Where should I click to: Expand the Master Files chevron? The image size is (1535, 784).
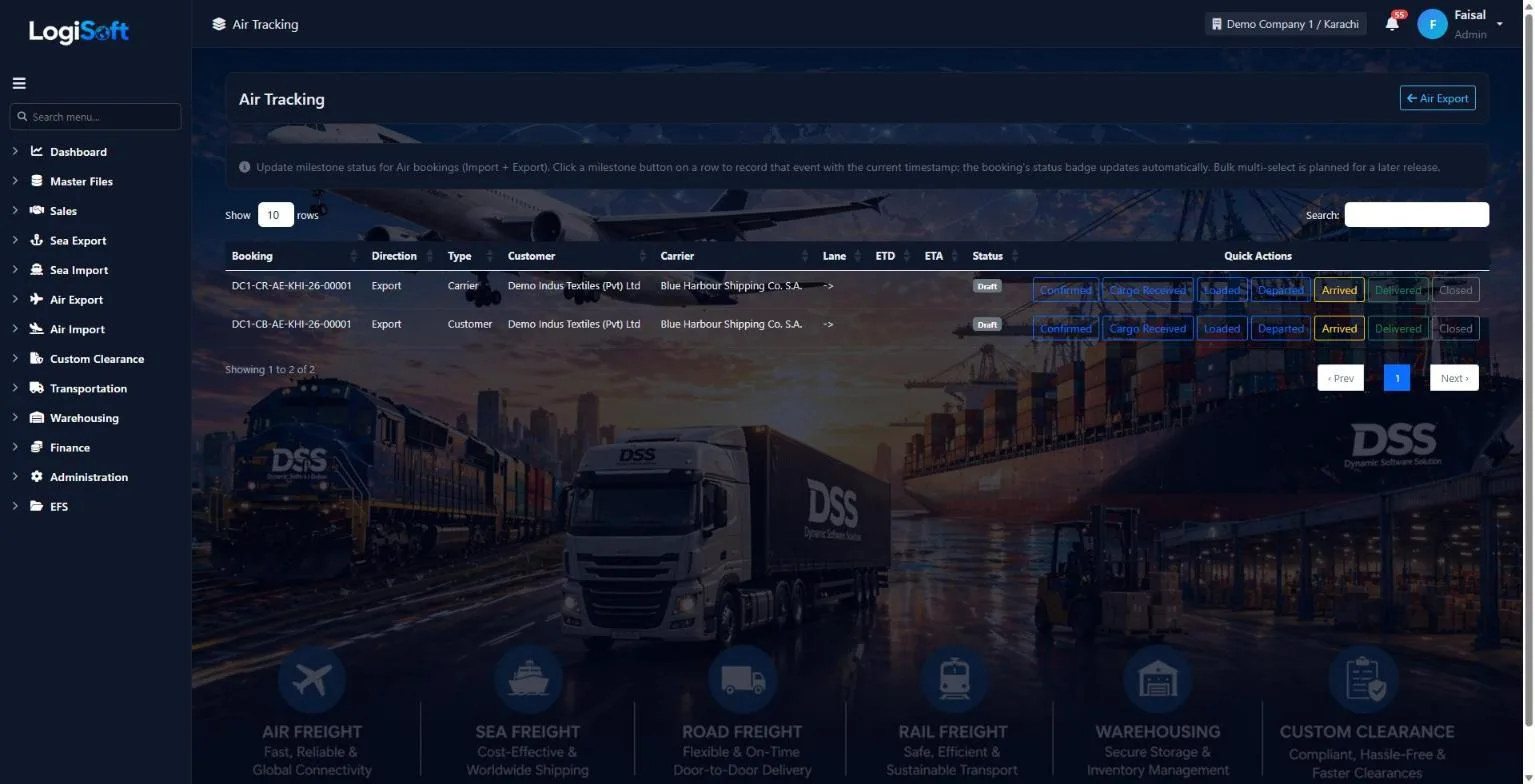pyautogui.click(x=15, y=181)
